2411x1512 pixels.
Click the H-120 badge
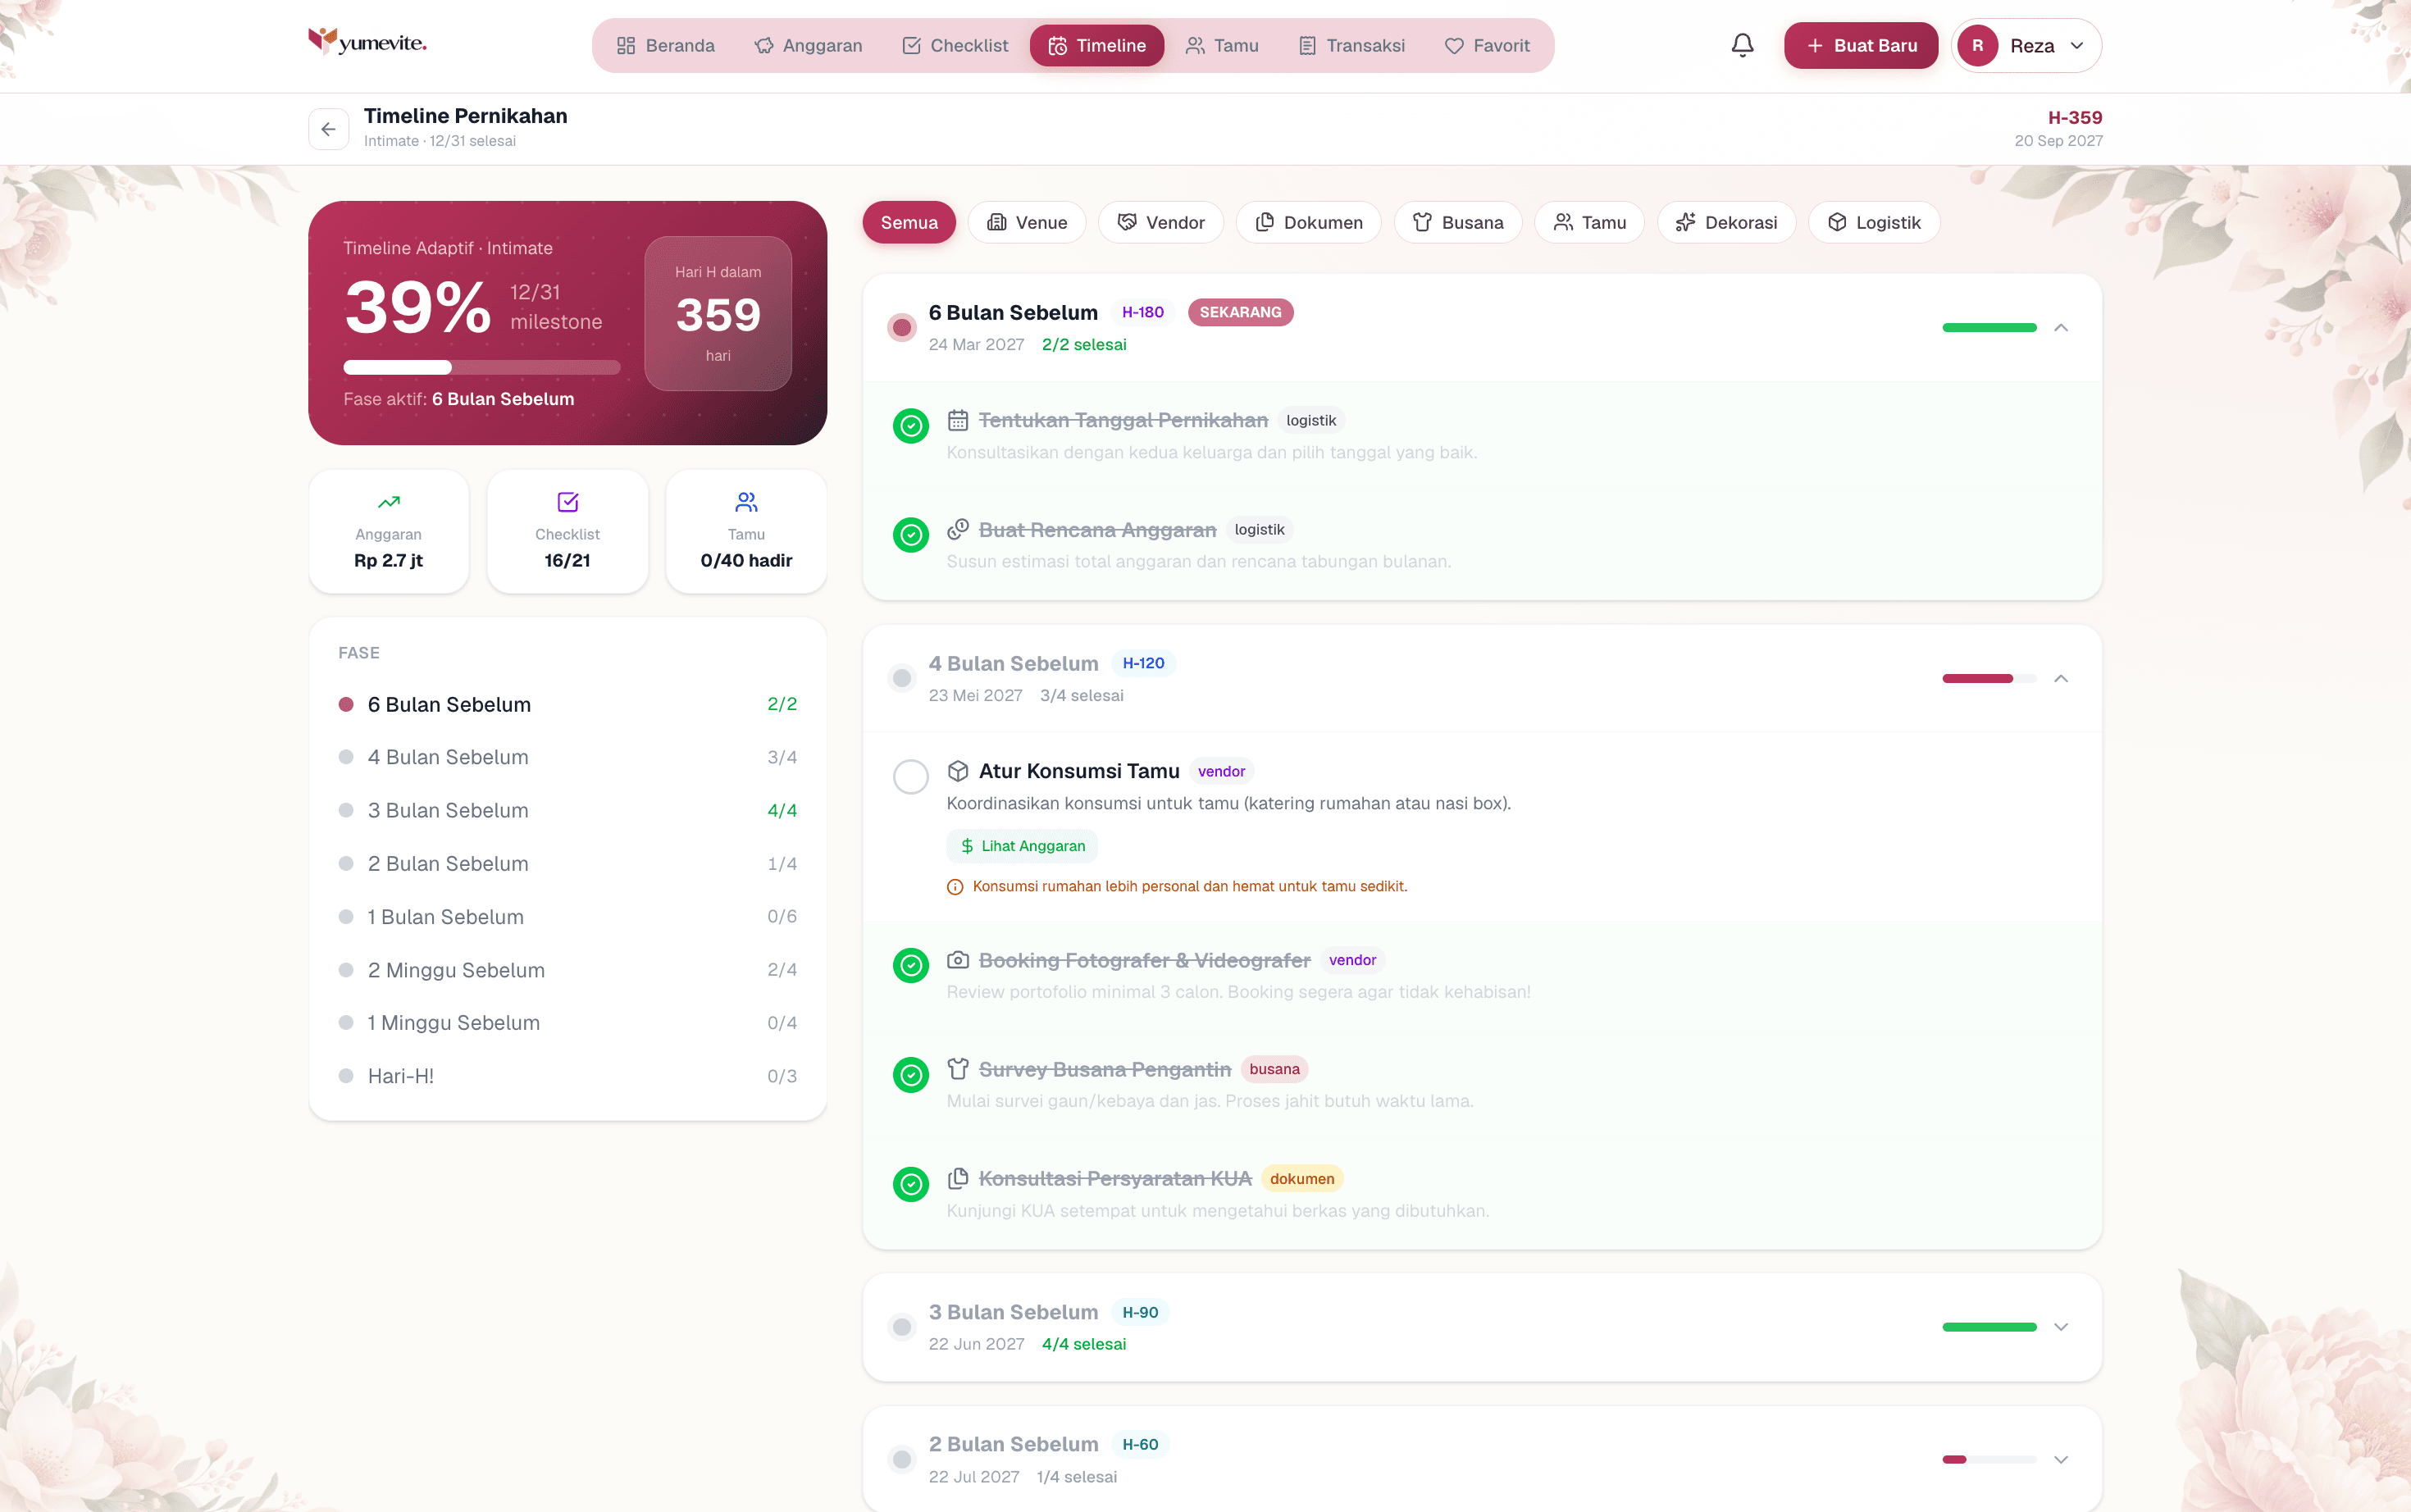click(x=1143, y=663)
